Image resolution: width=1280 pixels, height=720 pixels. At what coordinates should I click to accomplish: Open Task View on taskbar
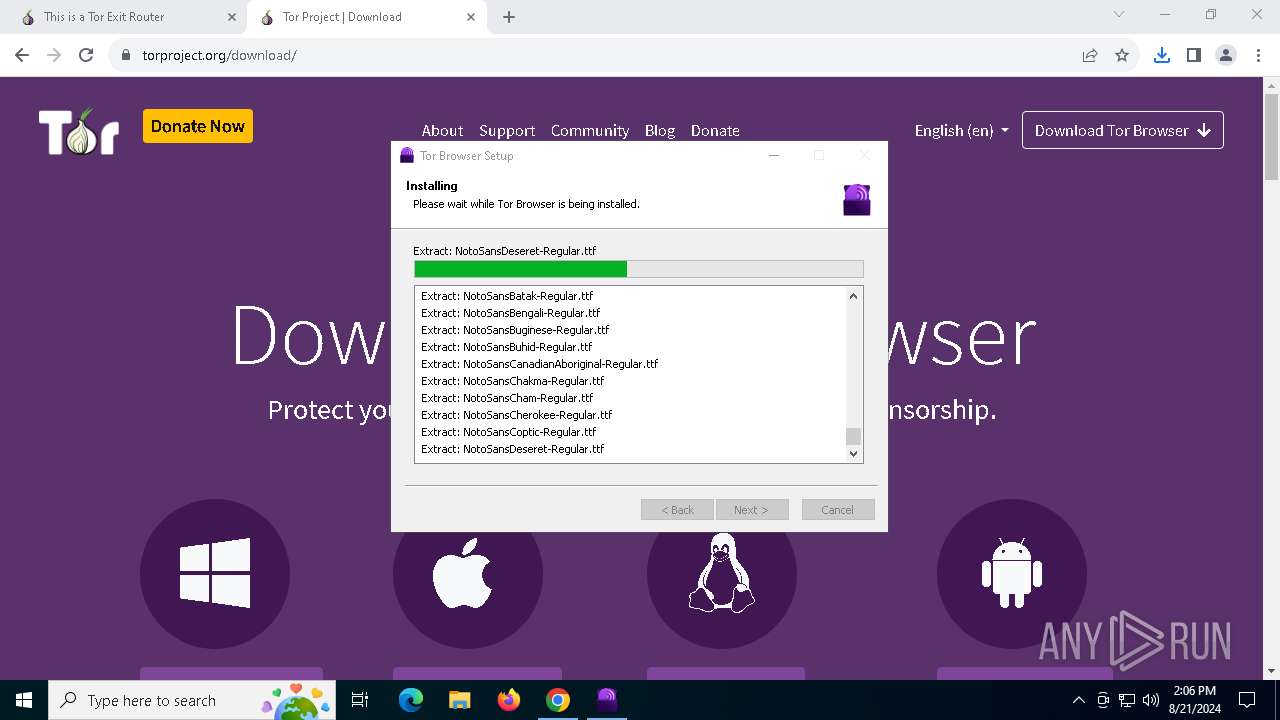point(360,700)
